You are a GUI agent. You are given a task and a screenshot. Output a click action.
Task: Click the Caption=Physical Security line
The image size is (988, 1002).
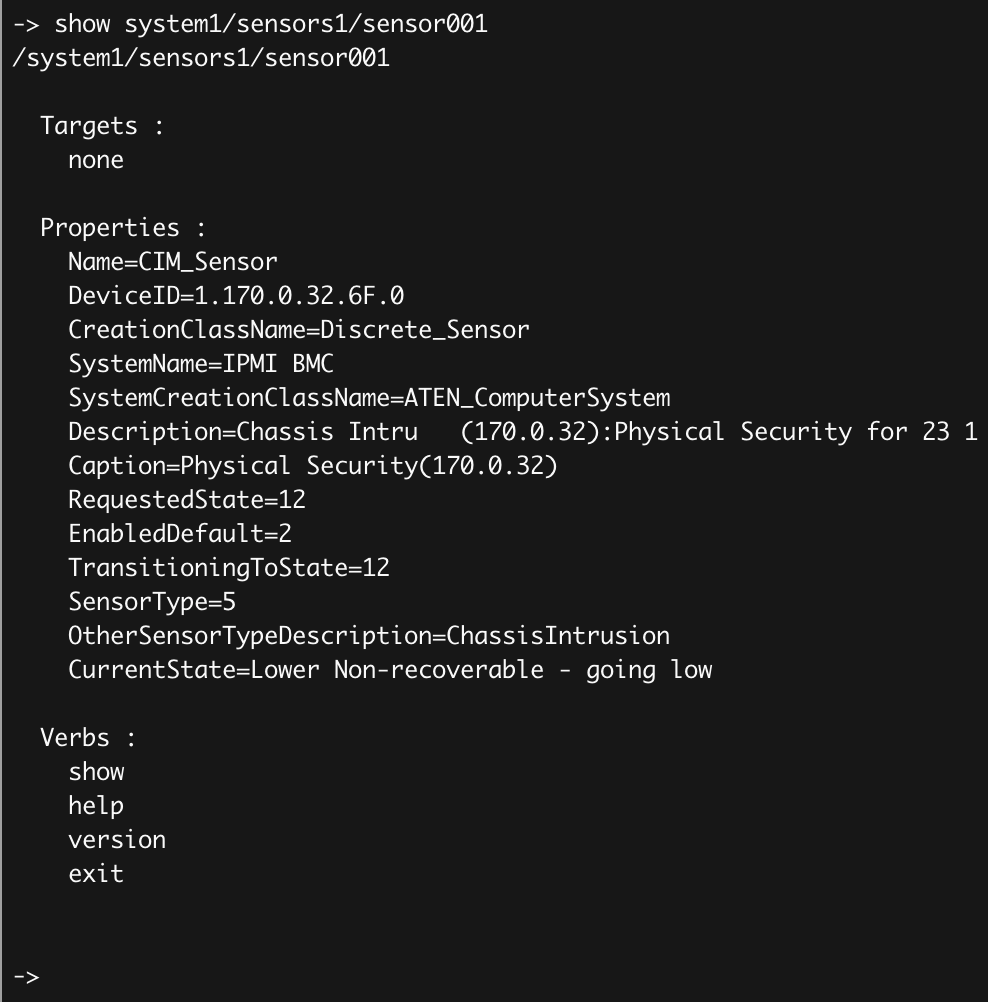[x=313, y=466]
